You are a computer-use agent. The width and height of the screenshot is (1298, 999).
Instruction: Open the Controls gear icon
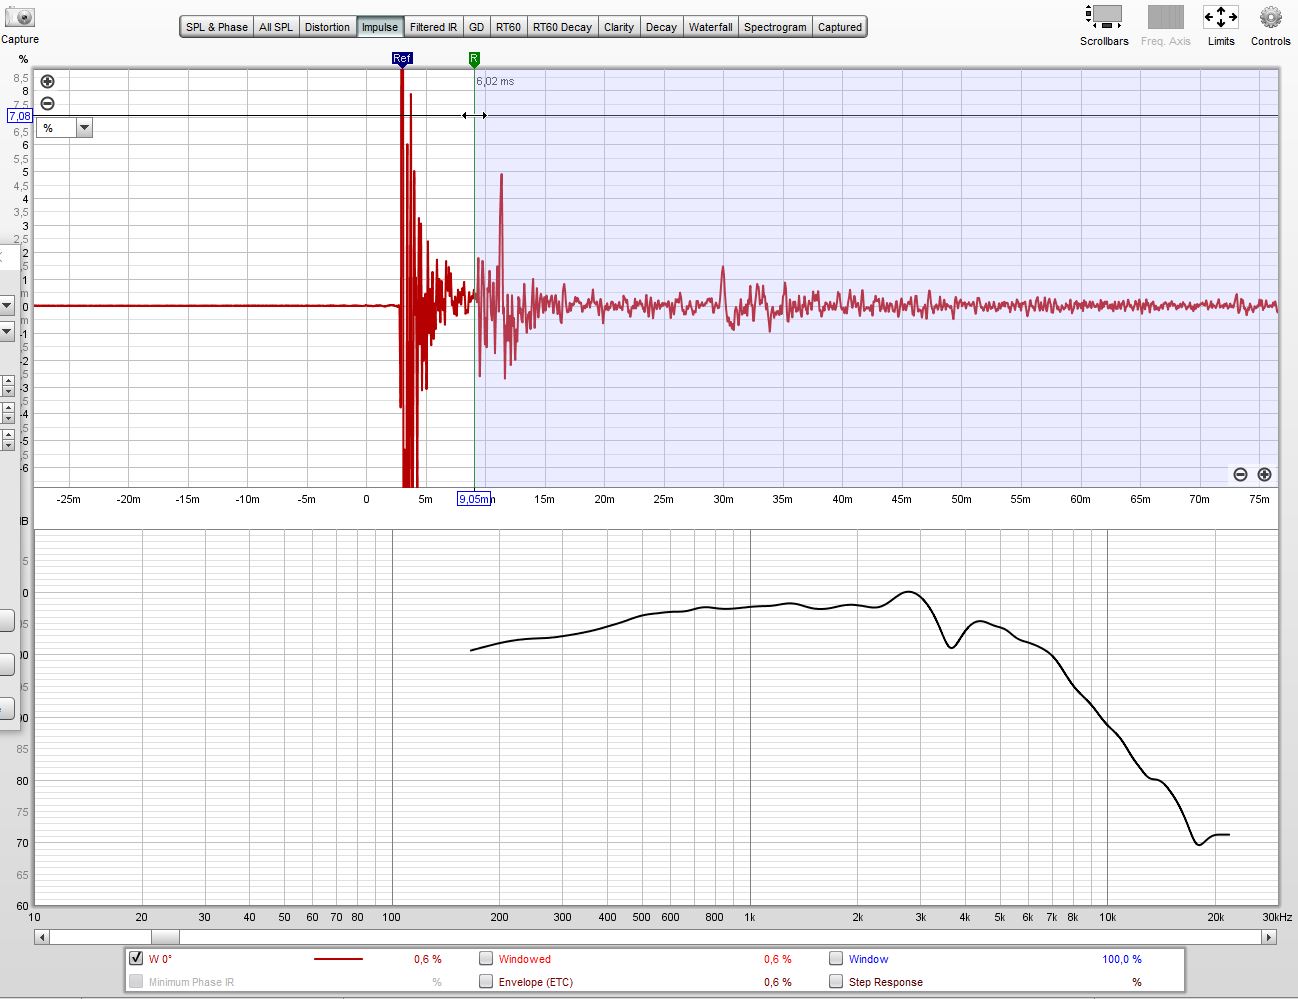(x=1270, y=17)
